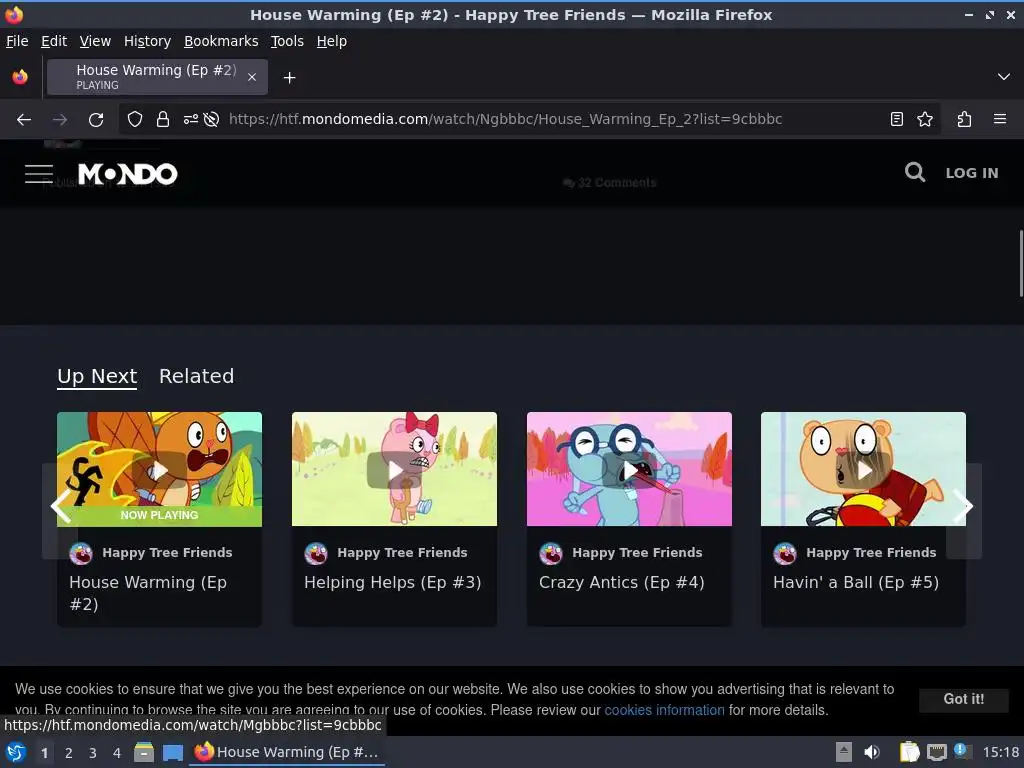Open the site search magnifier
The image size is (1024, 768).
tap(914, 172)
